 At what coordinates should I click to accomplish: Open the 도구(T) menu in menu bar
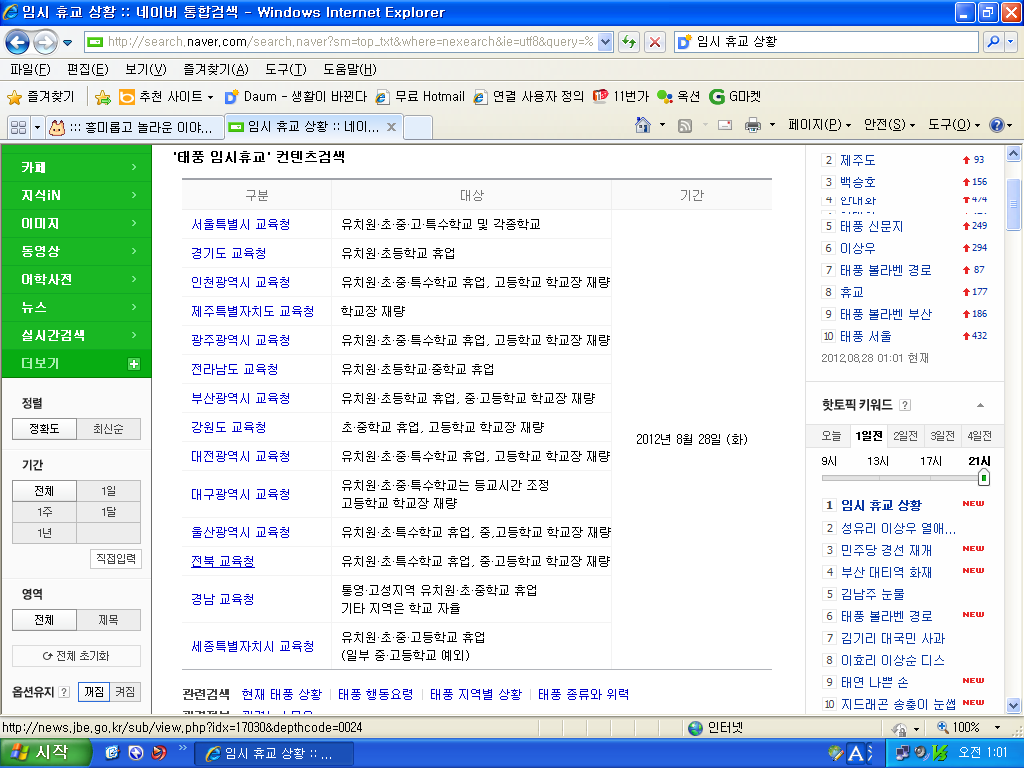[x=286, y=69]
